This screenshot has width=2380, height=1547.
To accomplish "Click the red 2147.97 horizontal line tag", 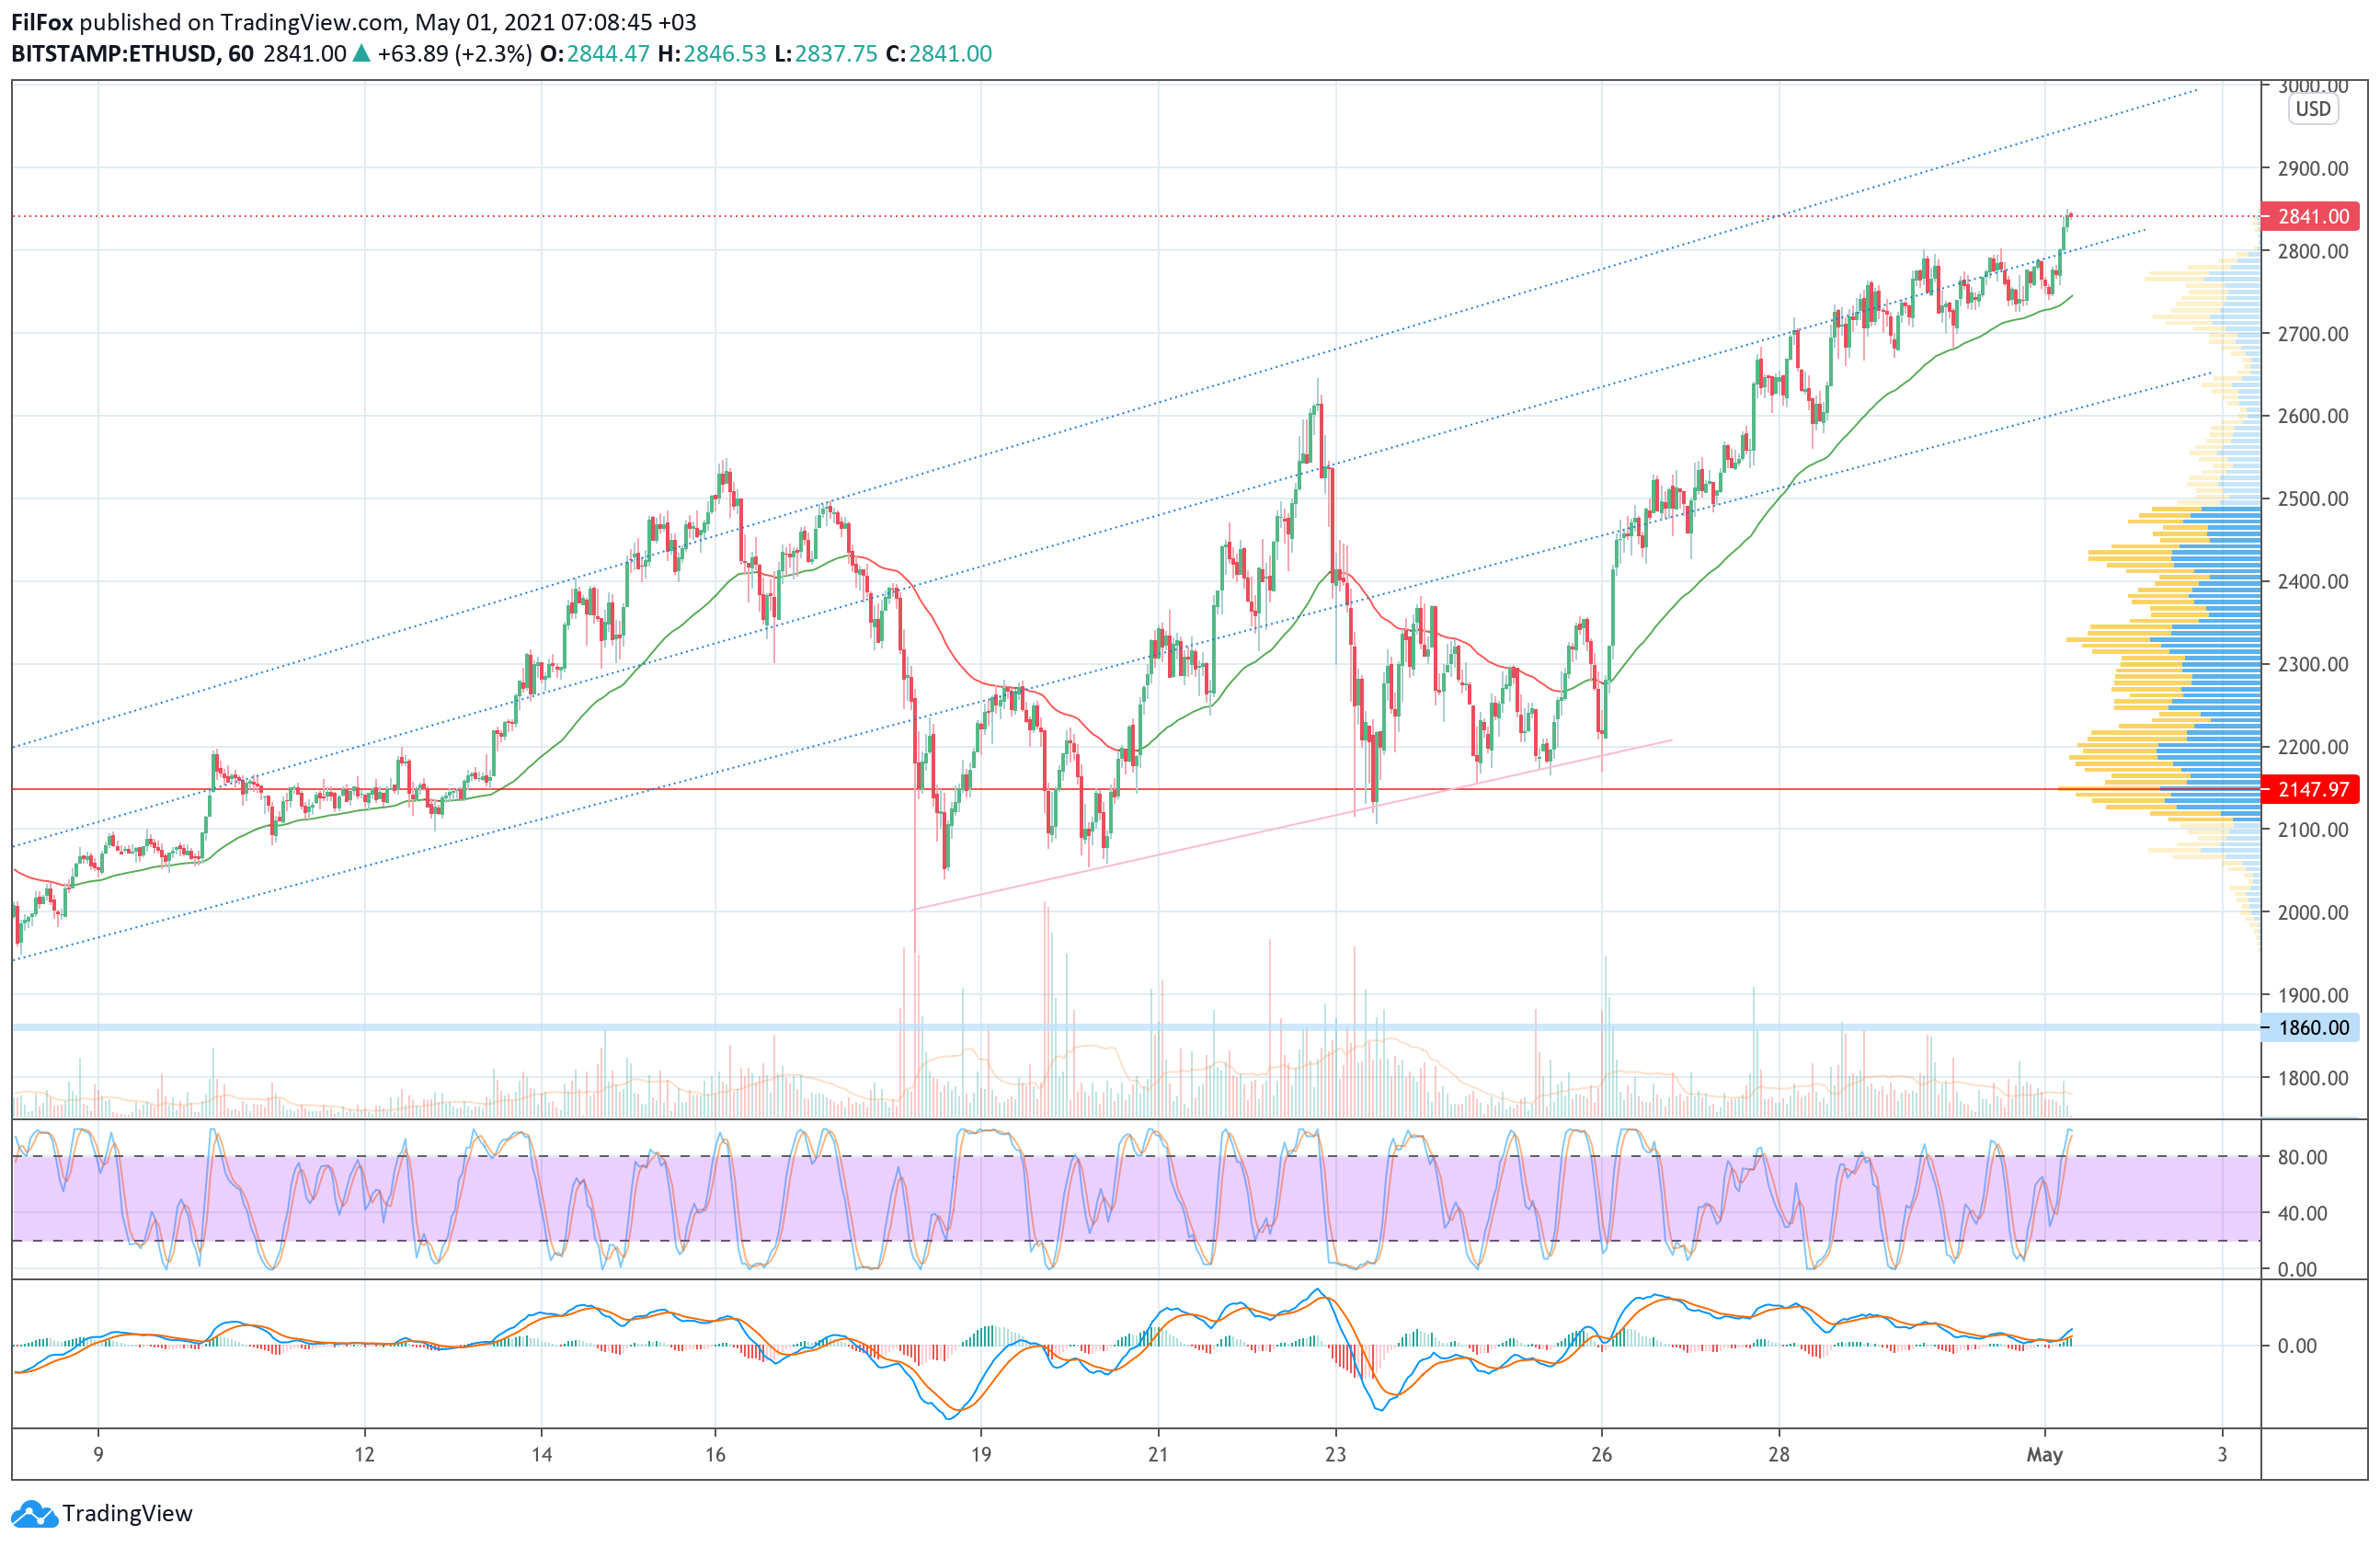I will (2312, 789).
